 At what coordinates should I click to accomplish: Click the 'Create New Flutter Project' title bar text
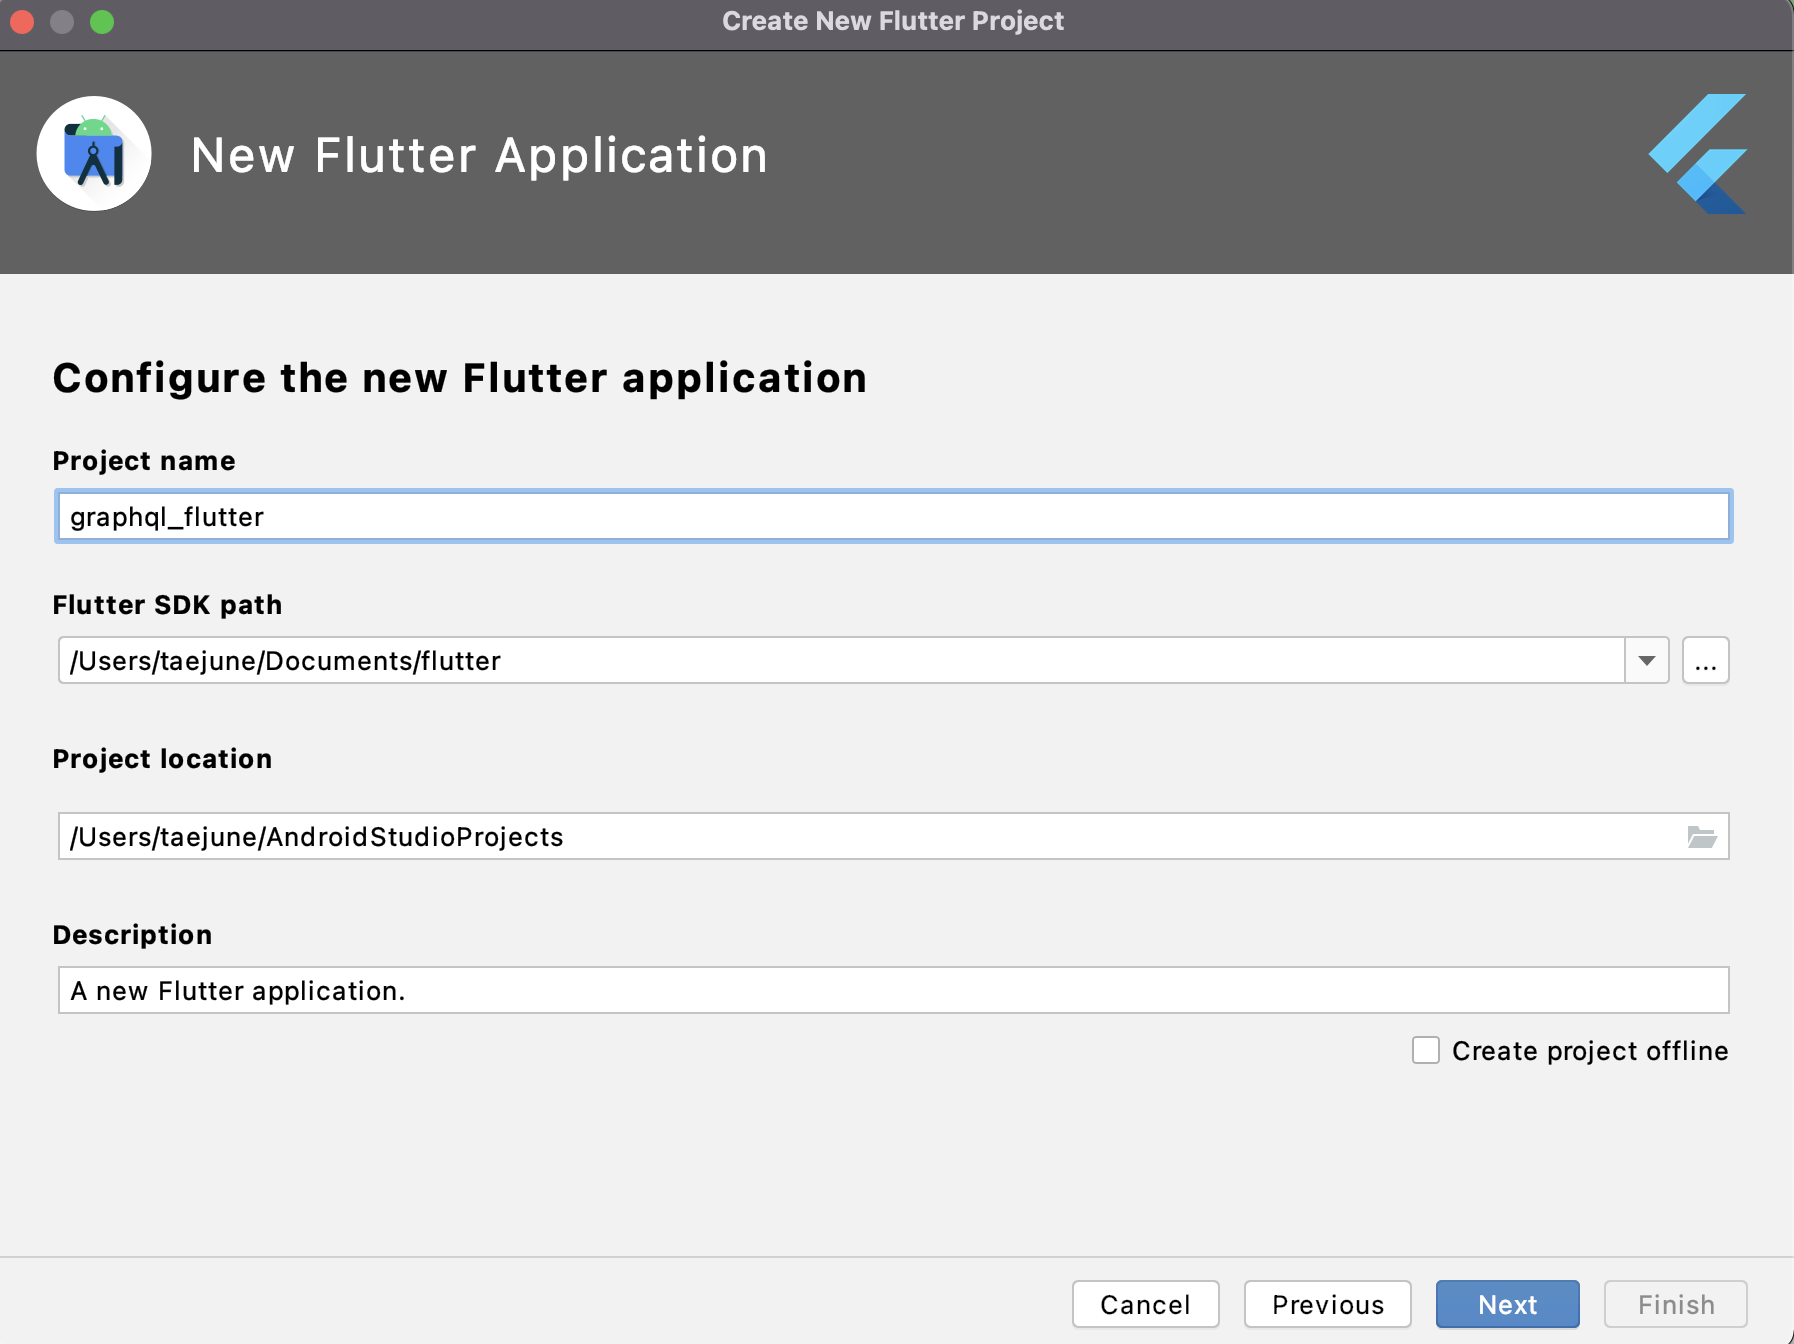893,21
